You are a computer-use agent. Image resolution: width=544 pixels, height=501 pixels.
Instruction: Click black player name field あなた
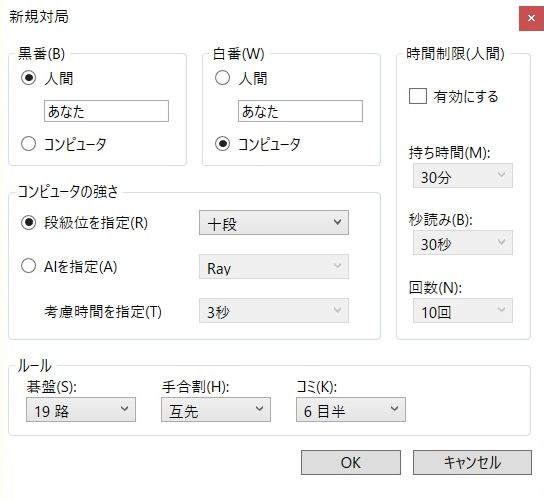107,111
